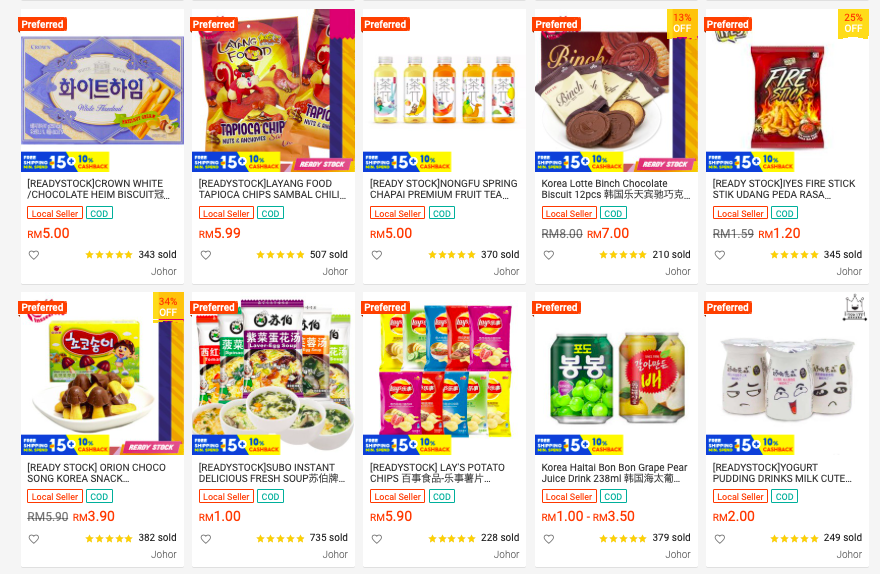This screenshot has height=574, width=880.
Task: Favorite the Crown White Heim Biscuit item
Action: pyautogui.click(x=34, y=255)
